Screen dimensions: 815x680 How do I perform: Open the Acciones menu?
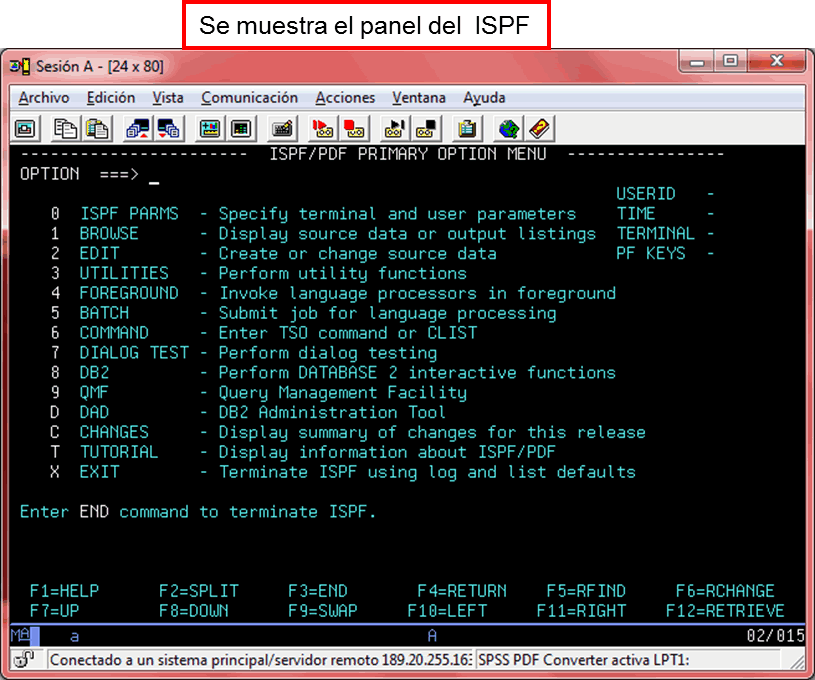tap(345, 98)
